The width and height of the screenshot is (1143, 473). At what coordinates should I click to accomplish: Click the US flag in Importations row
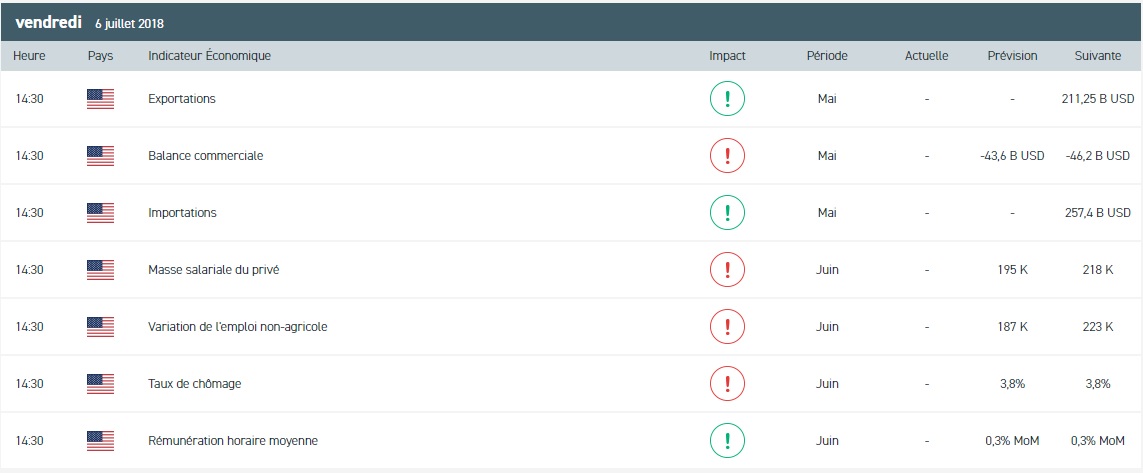coord(101,213)
